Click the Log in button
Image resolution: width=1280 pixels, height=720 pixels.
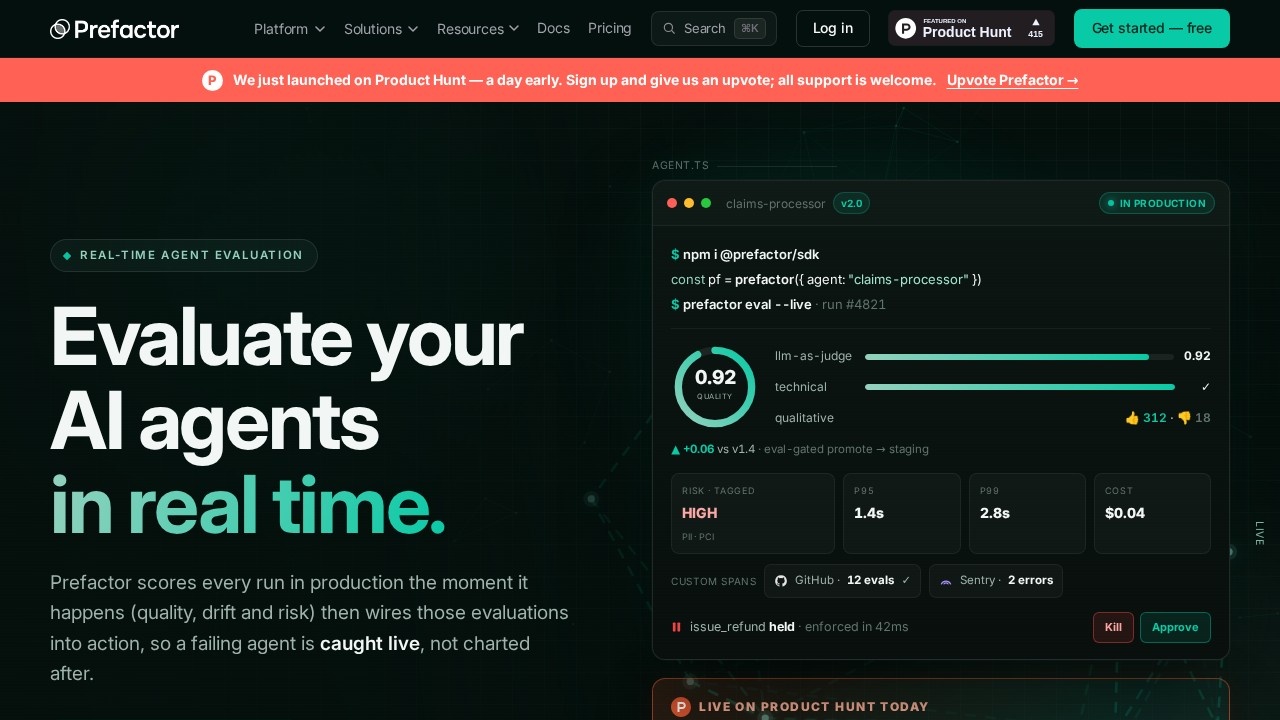pyautogui.click(x=833, y=28)
